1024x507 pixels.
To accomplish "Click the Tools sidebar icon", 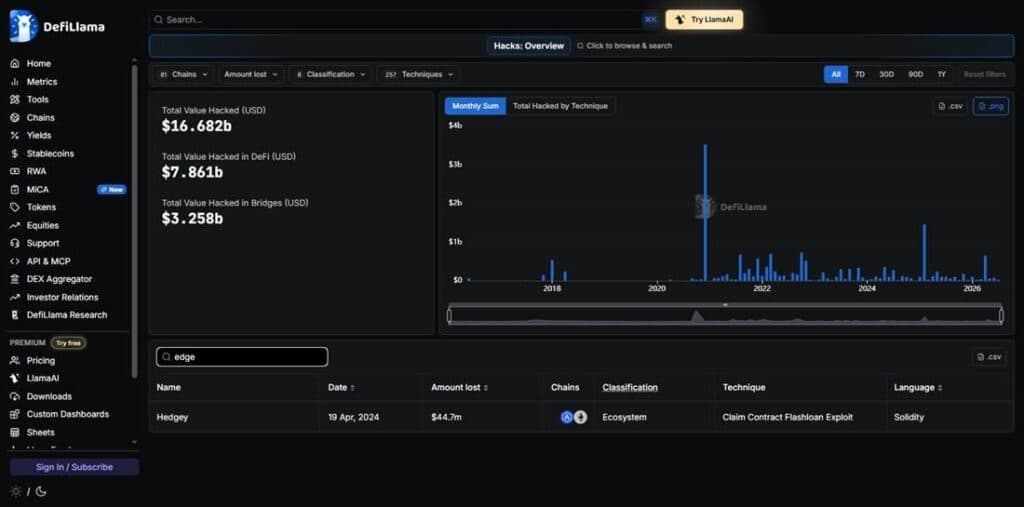I will point(14,99).
